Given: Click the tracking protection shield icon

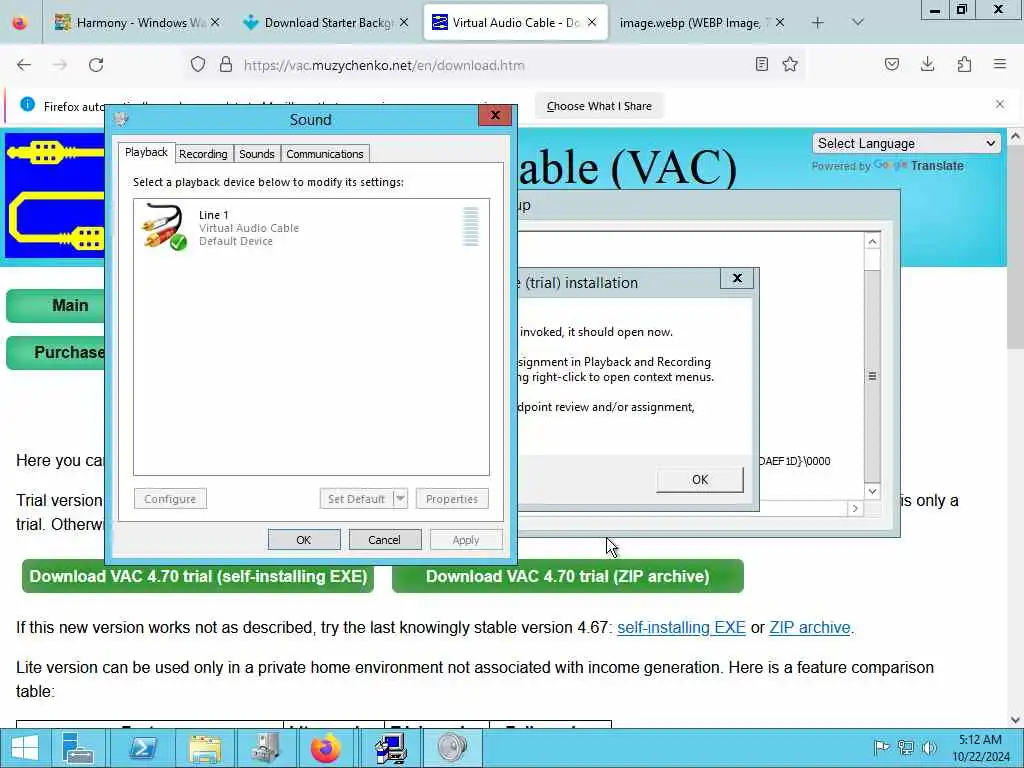Looking at the screenshot, I should pos(198,65).
